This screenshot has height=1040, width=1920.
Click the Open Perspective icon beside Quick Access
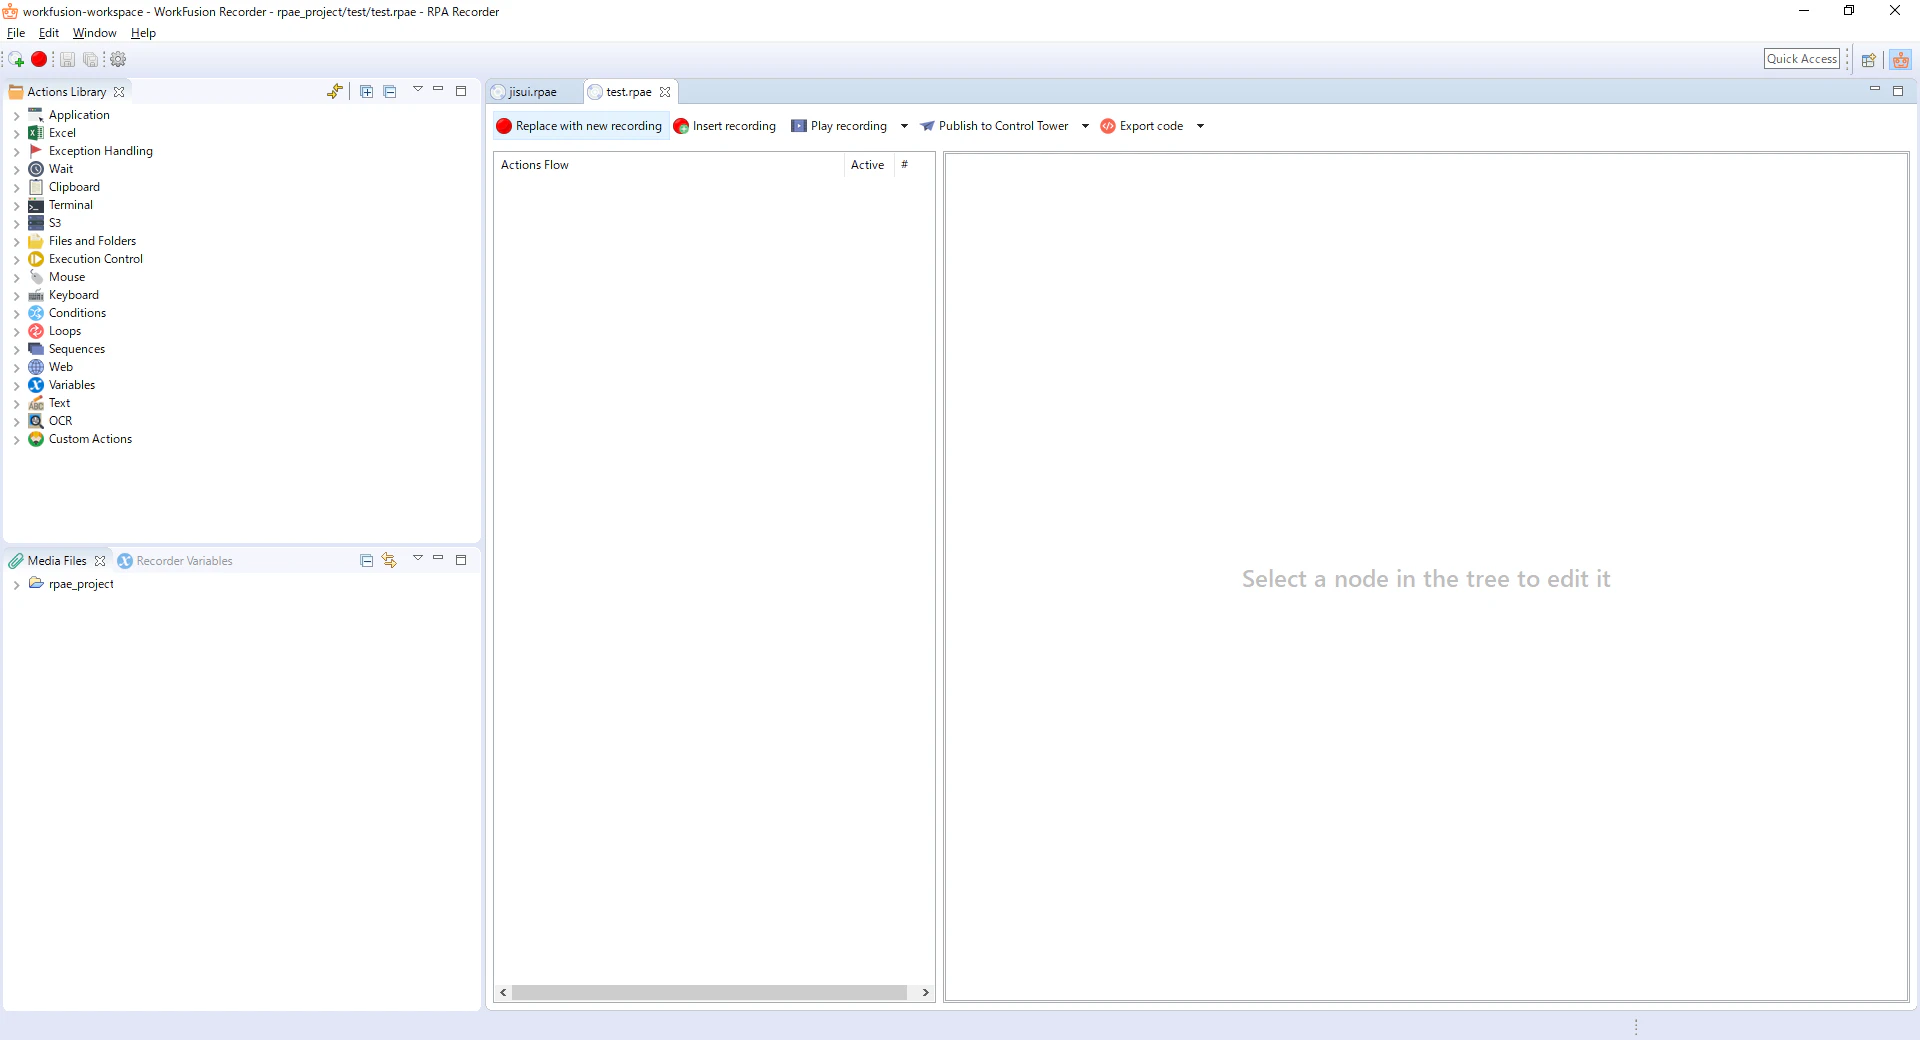click(x=1868, y=60)
